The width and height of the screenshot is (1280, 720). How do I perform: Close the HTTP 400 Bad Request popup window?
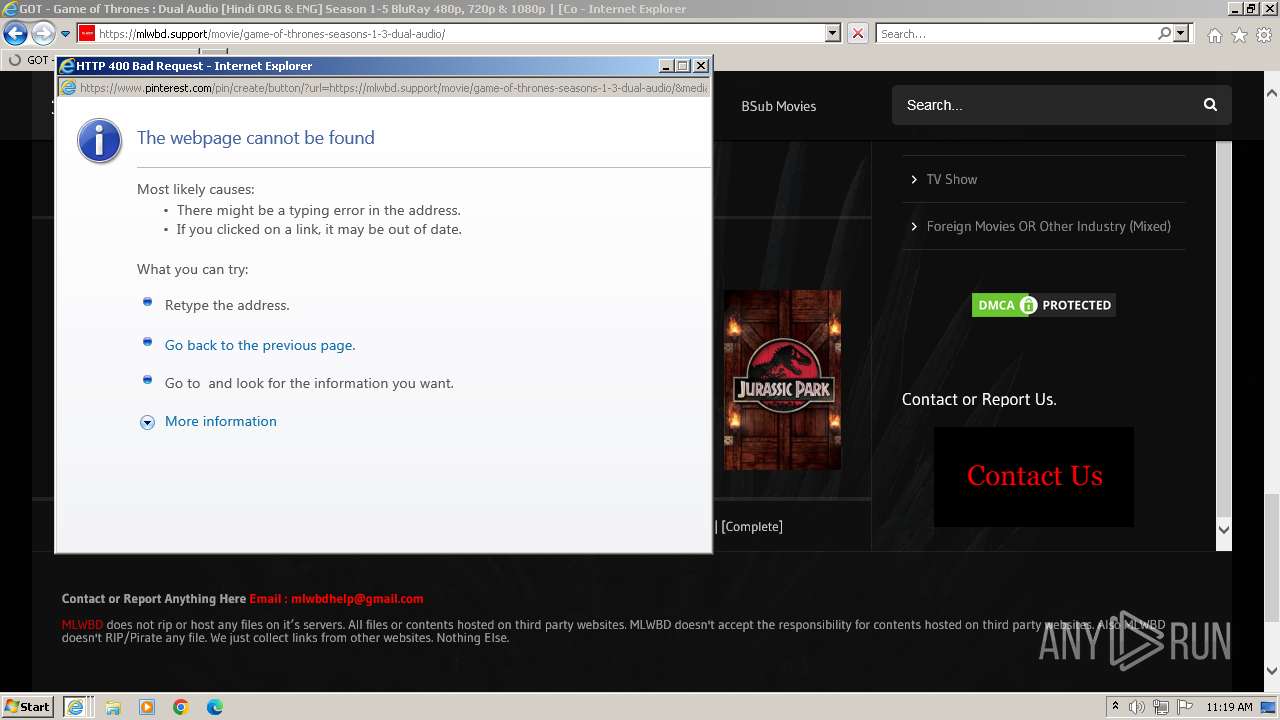(x=701, y=66)
